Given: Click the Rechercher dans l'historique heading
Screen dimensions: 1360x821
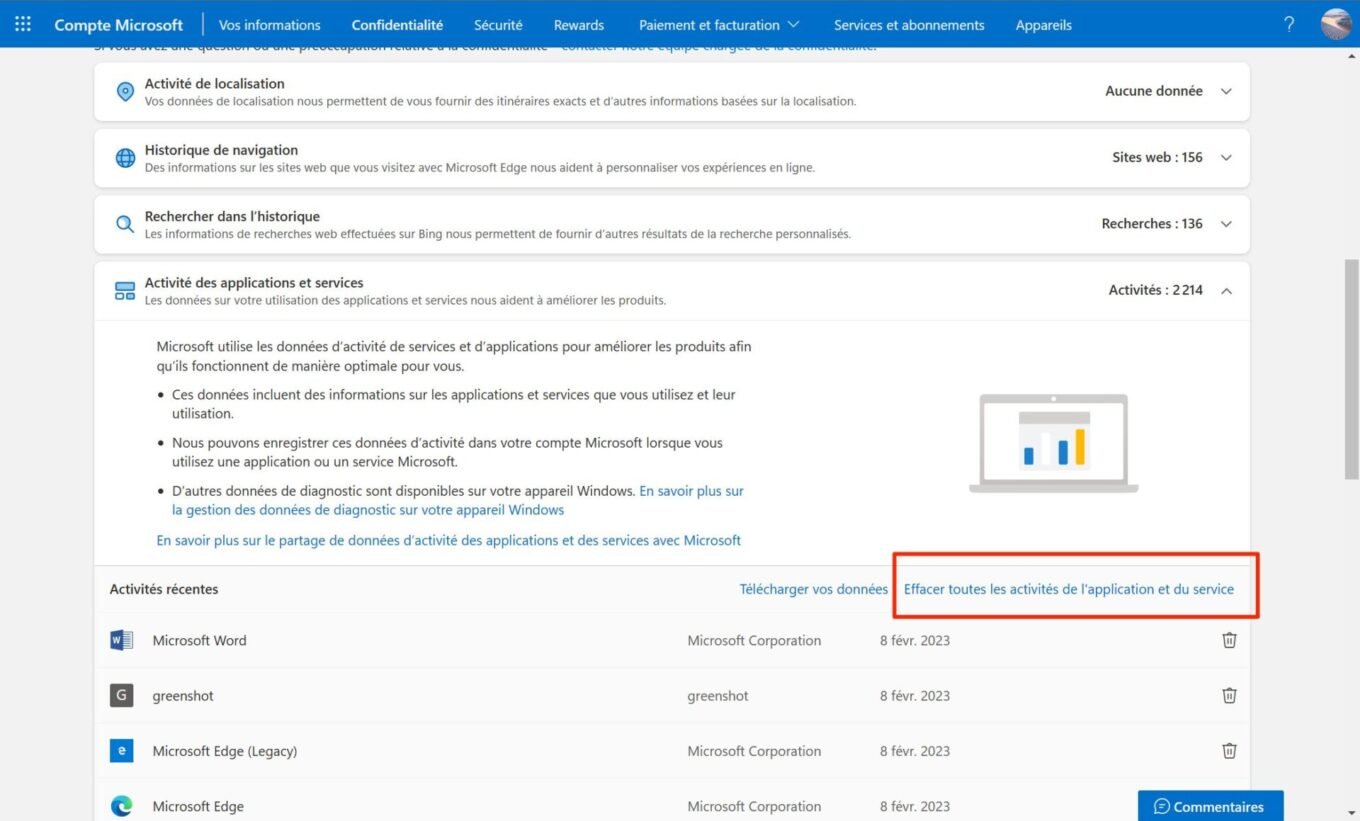Looking at the screenshot, I should coord(232,216).
